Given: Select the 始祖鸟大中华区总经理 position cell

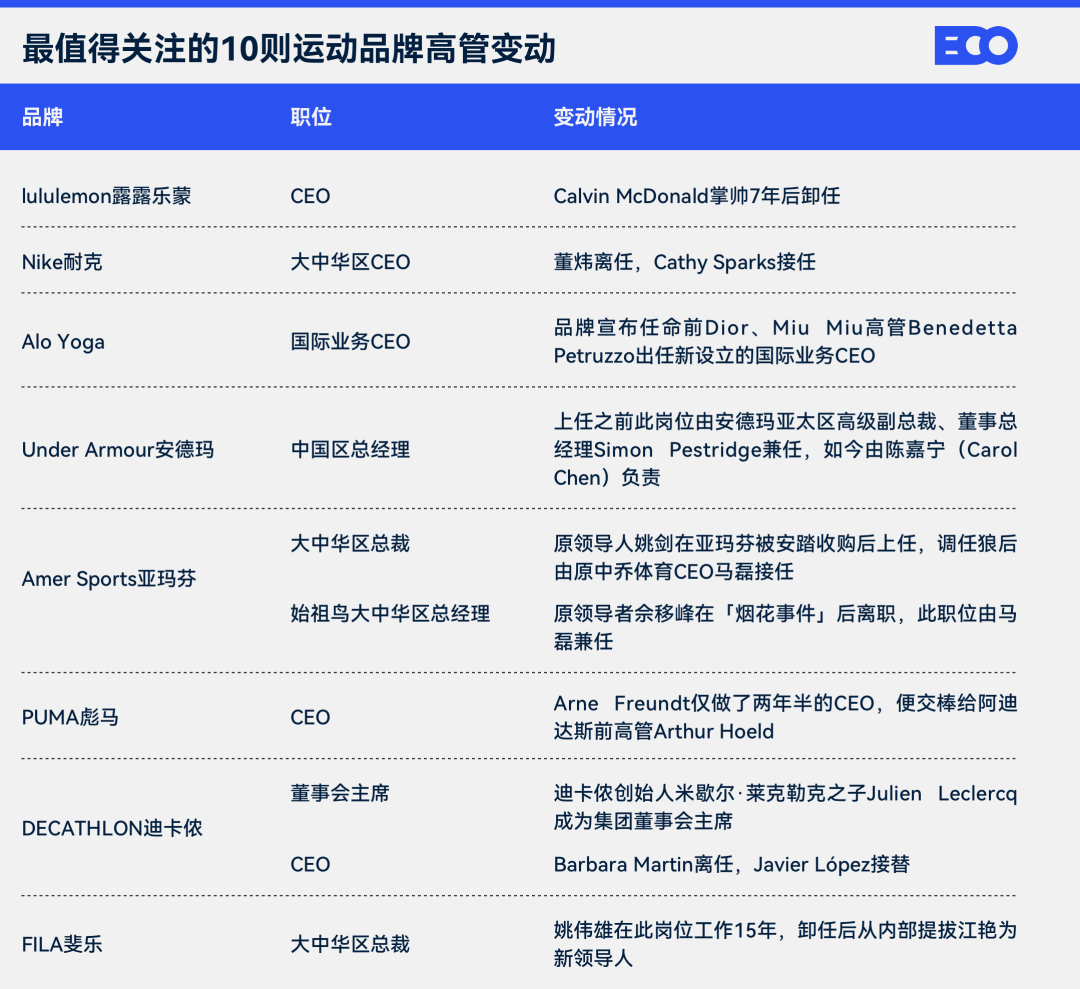Looking at the screenshot, I should 390,613.
